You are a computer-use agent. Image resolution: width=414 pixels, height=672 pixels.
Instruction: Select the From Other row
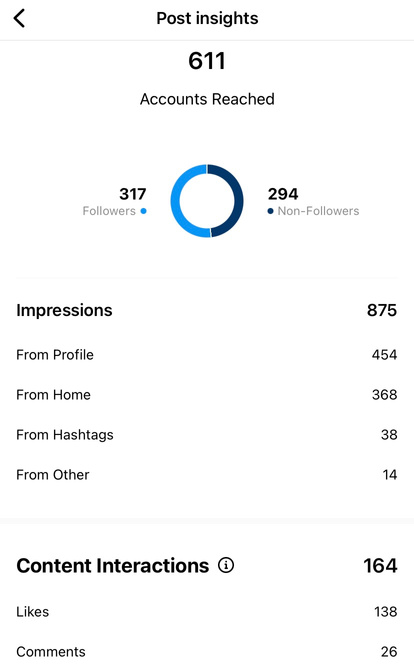click(x=207, y=475)
